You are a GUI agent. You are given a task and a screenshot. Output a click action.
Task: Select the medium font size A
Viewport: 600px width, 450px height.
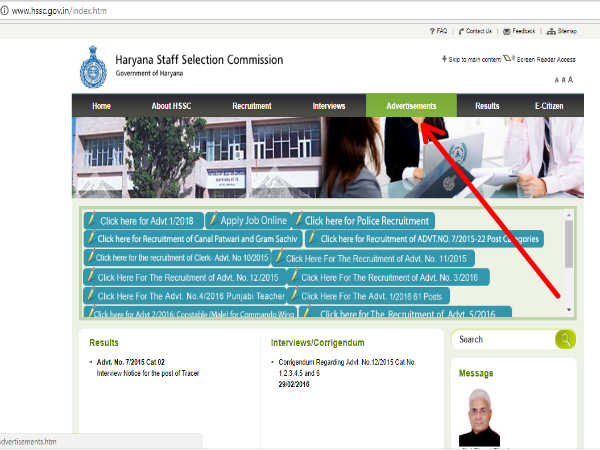563,80
